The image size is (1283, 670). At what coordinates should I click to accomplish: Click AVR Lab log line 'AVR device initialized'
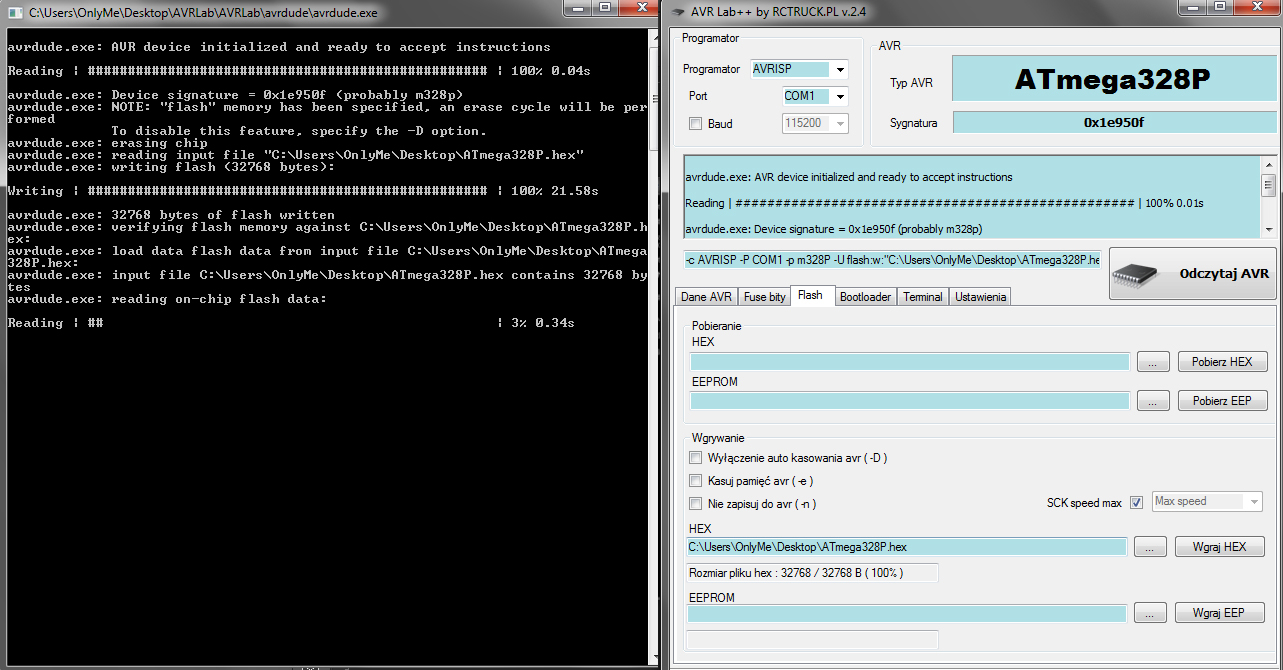pyautogui.click(x=849, y=177)
